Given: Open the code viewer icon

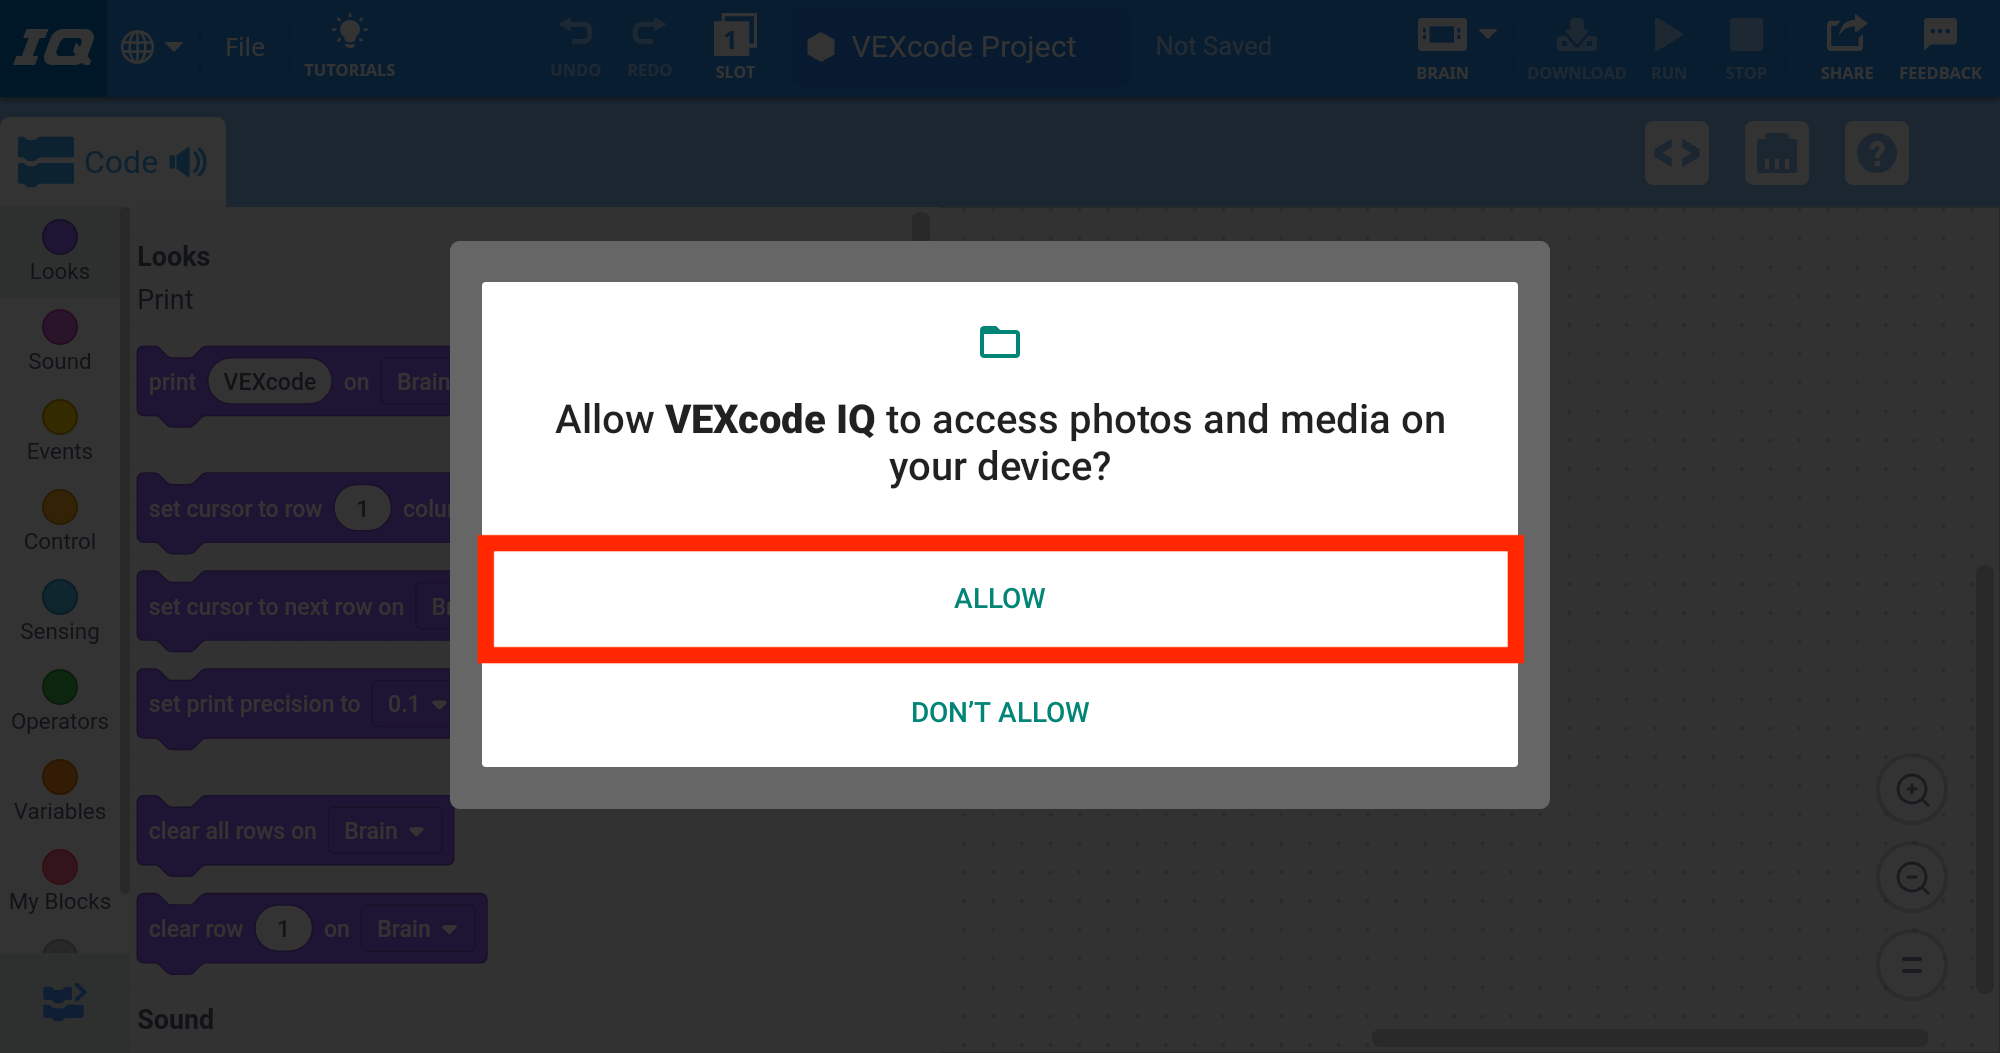Looking at the screenshot, I should point(1677,154).
